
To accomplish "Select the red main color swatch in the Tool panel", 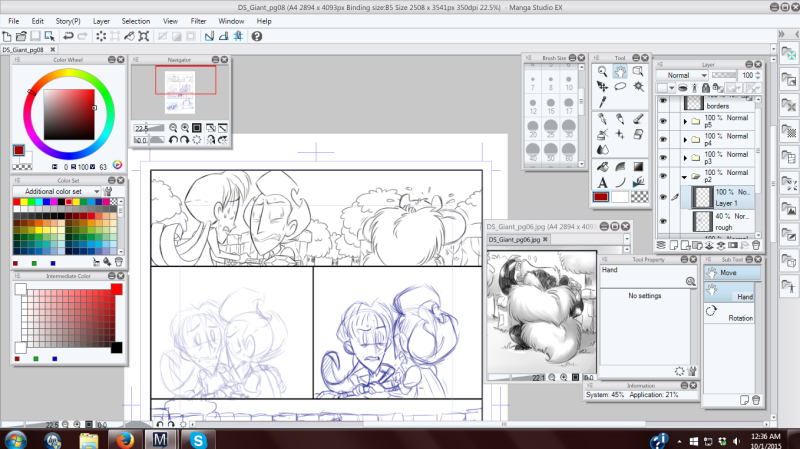I will (x=602, y=197).
